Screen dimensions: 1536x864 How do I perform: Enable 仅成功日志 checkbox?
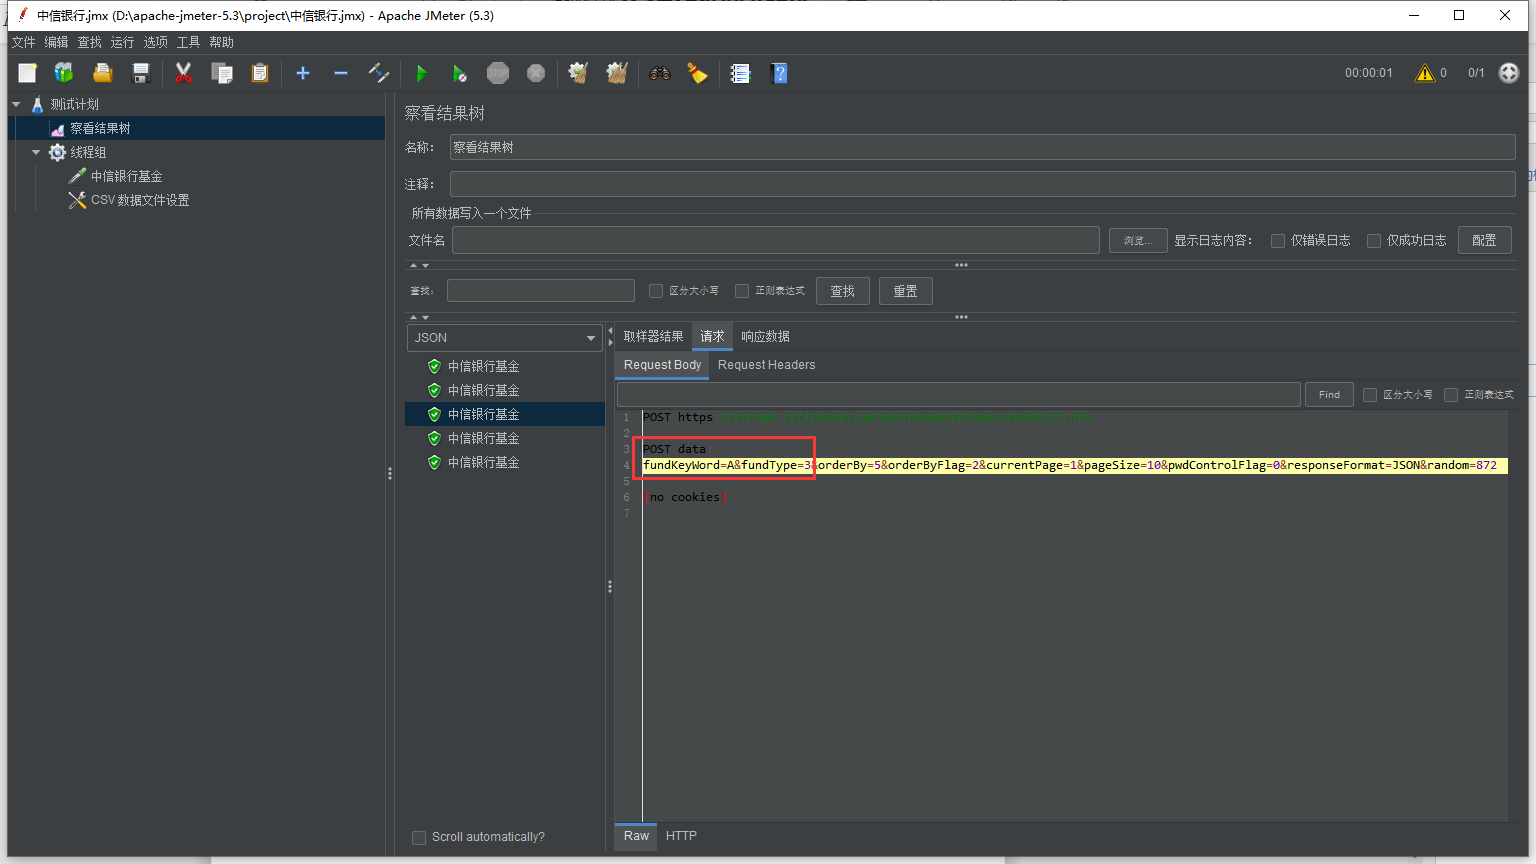(x=1374, y=241)
